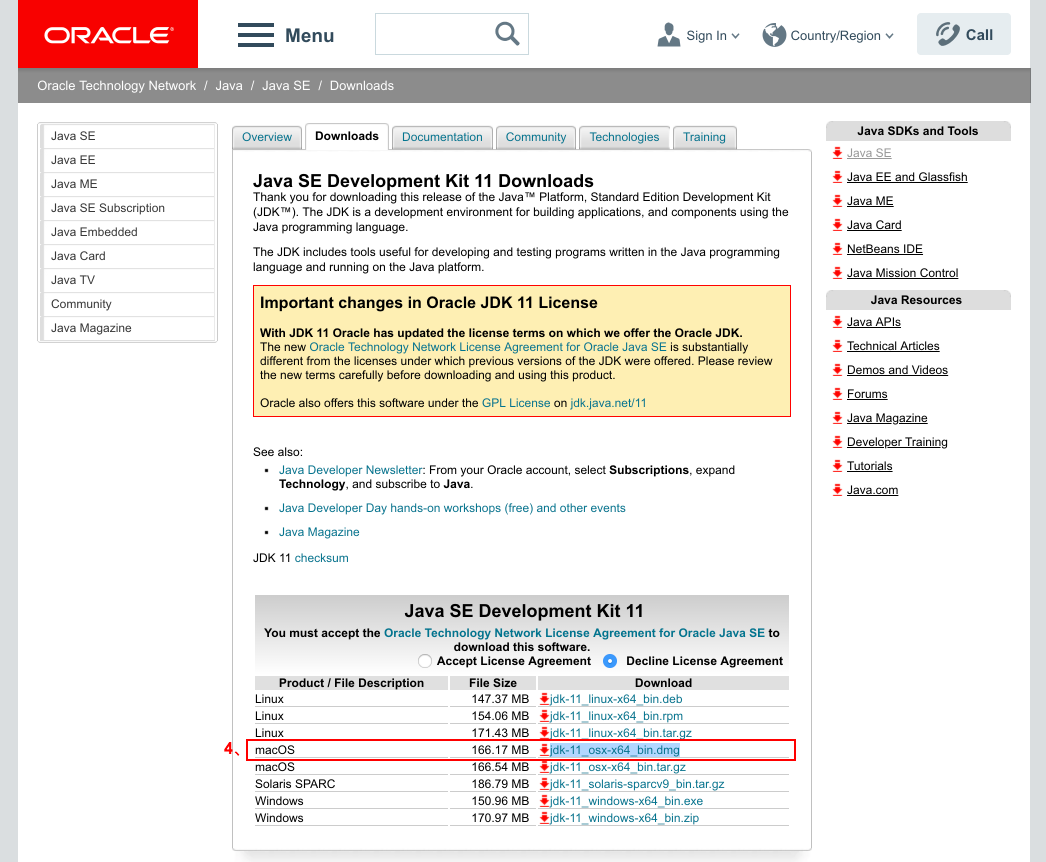Screen dimensions: 1046x862
Task: Open Java ME in left sidebar
Action: [129, 184]
